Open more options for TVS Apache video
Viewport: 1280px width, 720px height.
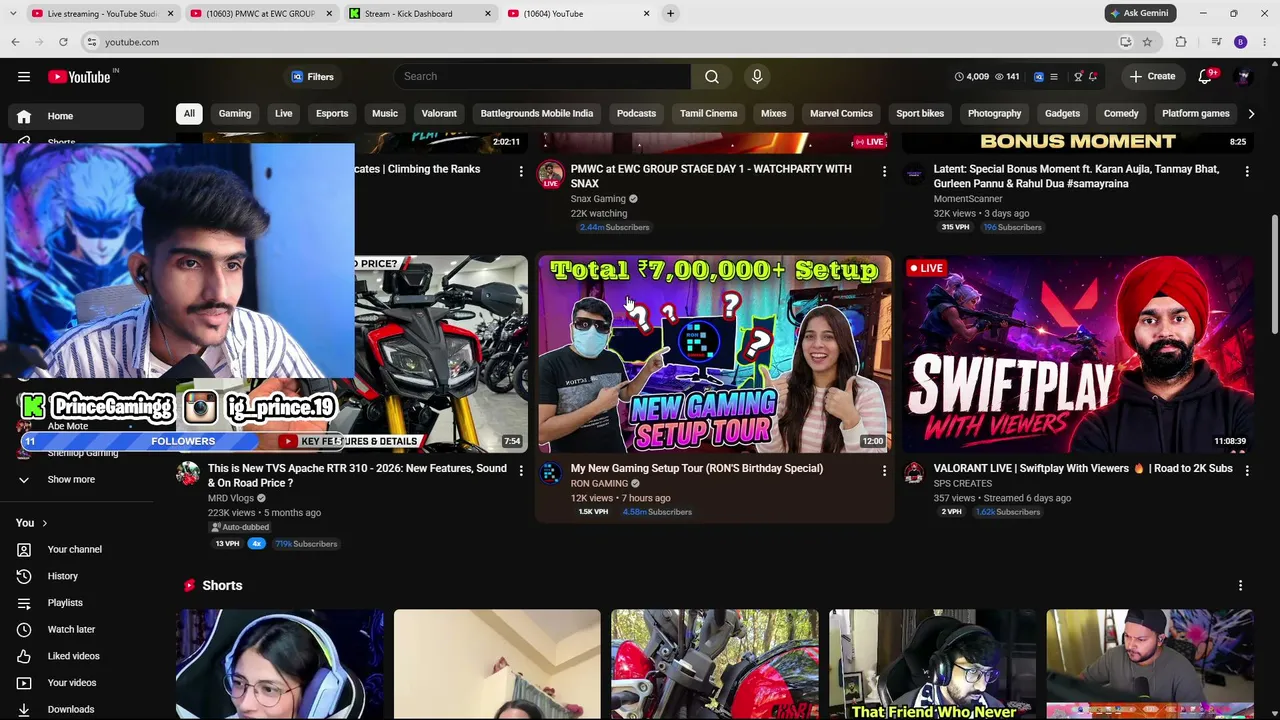point(521,470)
